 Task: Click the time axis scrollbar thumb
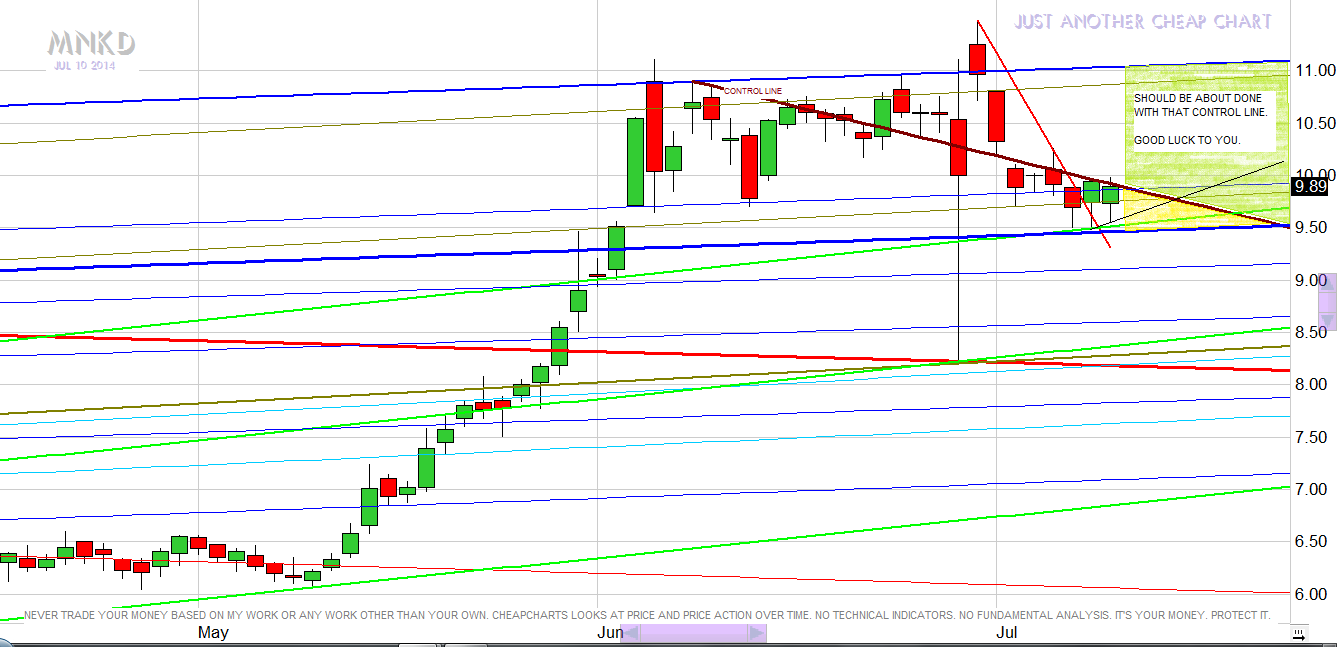(693, 633)
